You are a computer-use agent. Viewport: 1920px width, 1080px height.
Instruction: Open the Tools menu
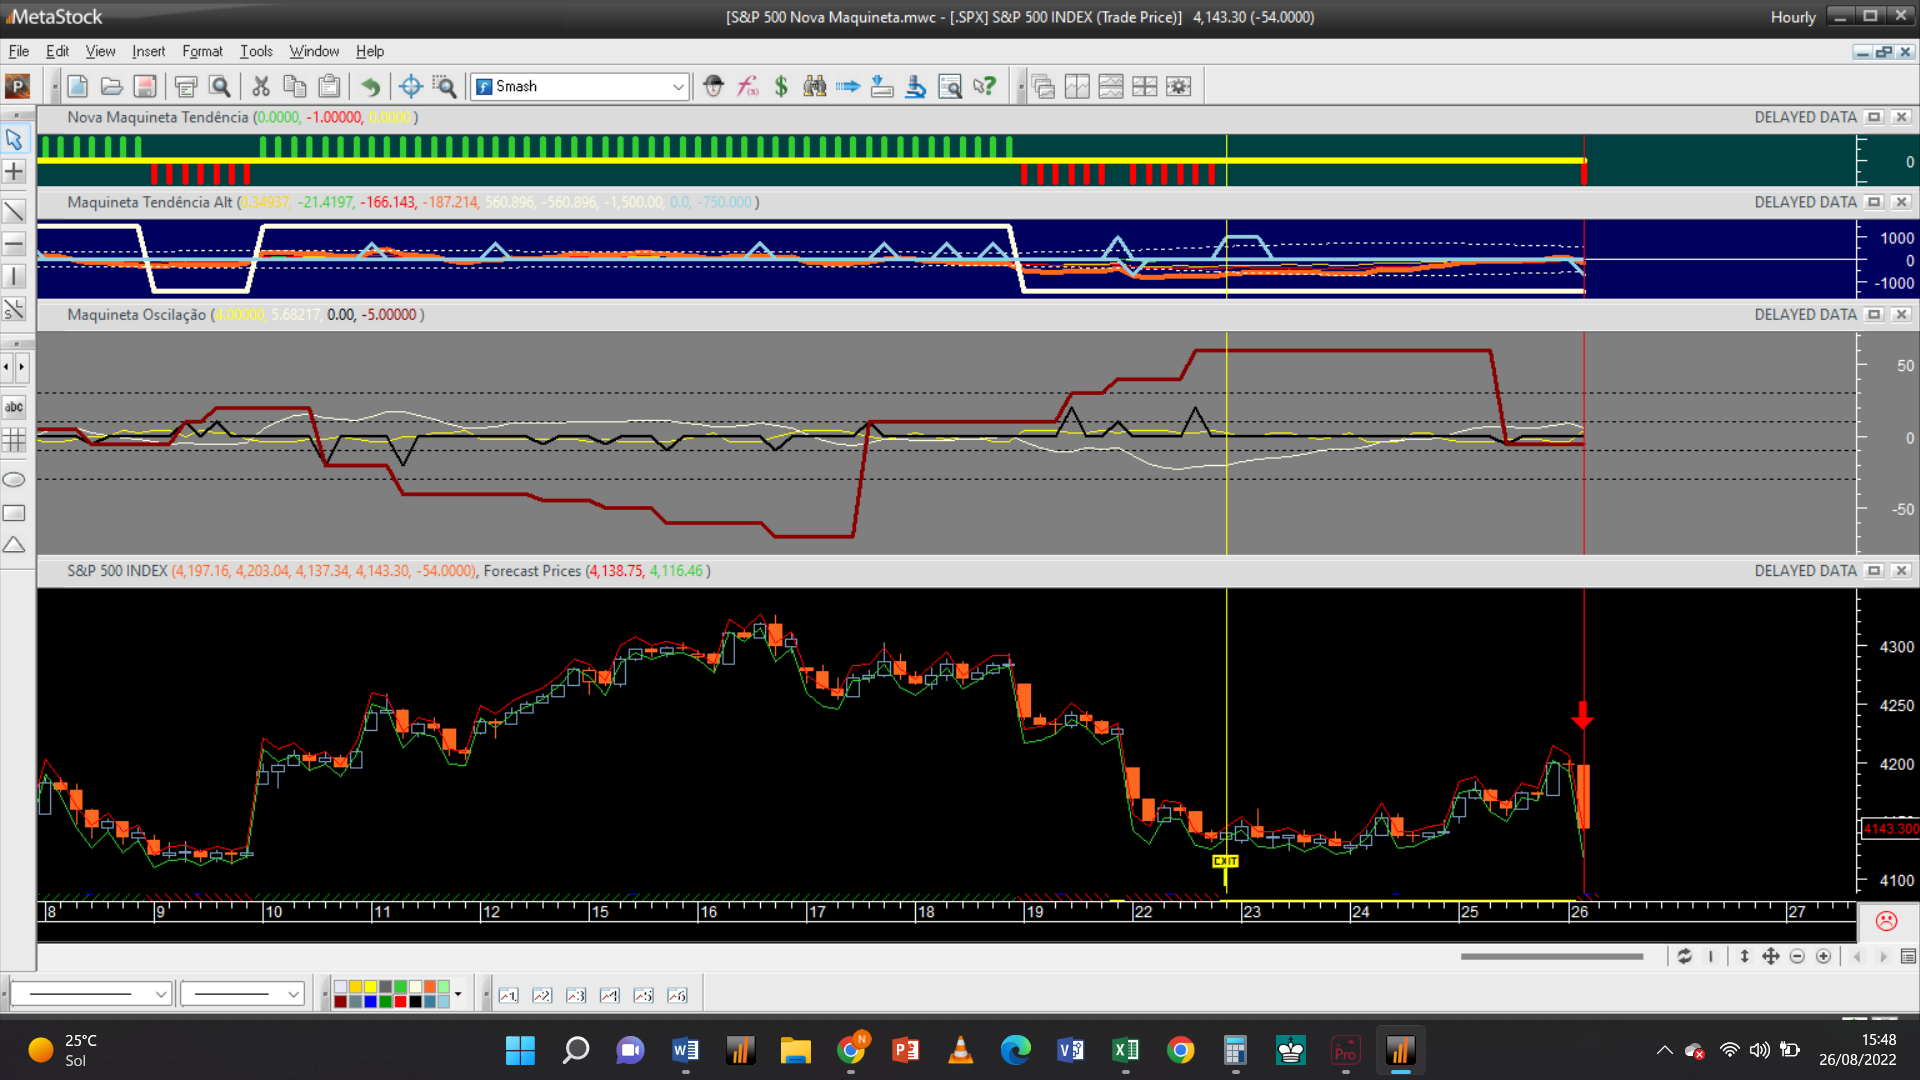click(256, 51)
